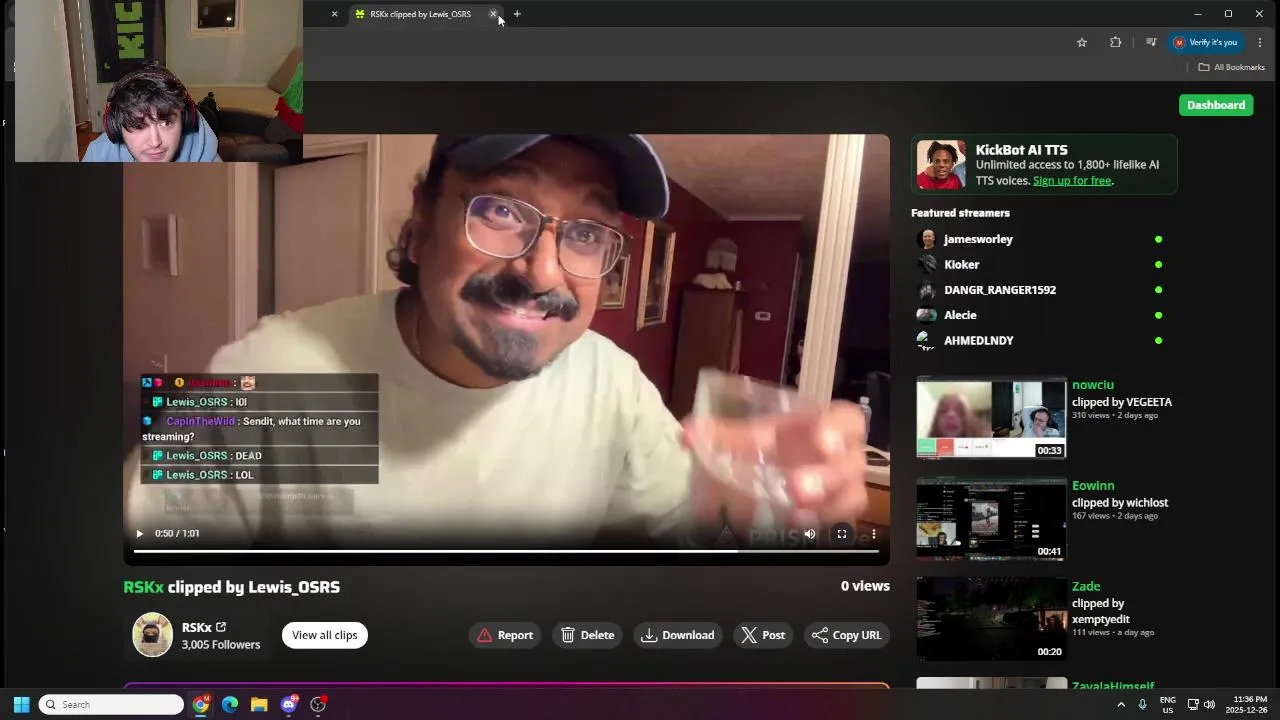Open the ENG US language switcher

1168,705
